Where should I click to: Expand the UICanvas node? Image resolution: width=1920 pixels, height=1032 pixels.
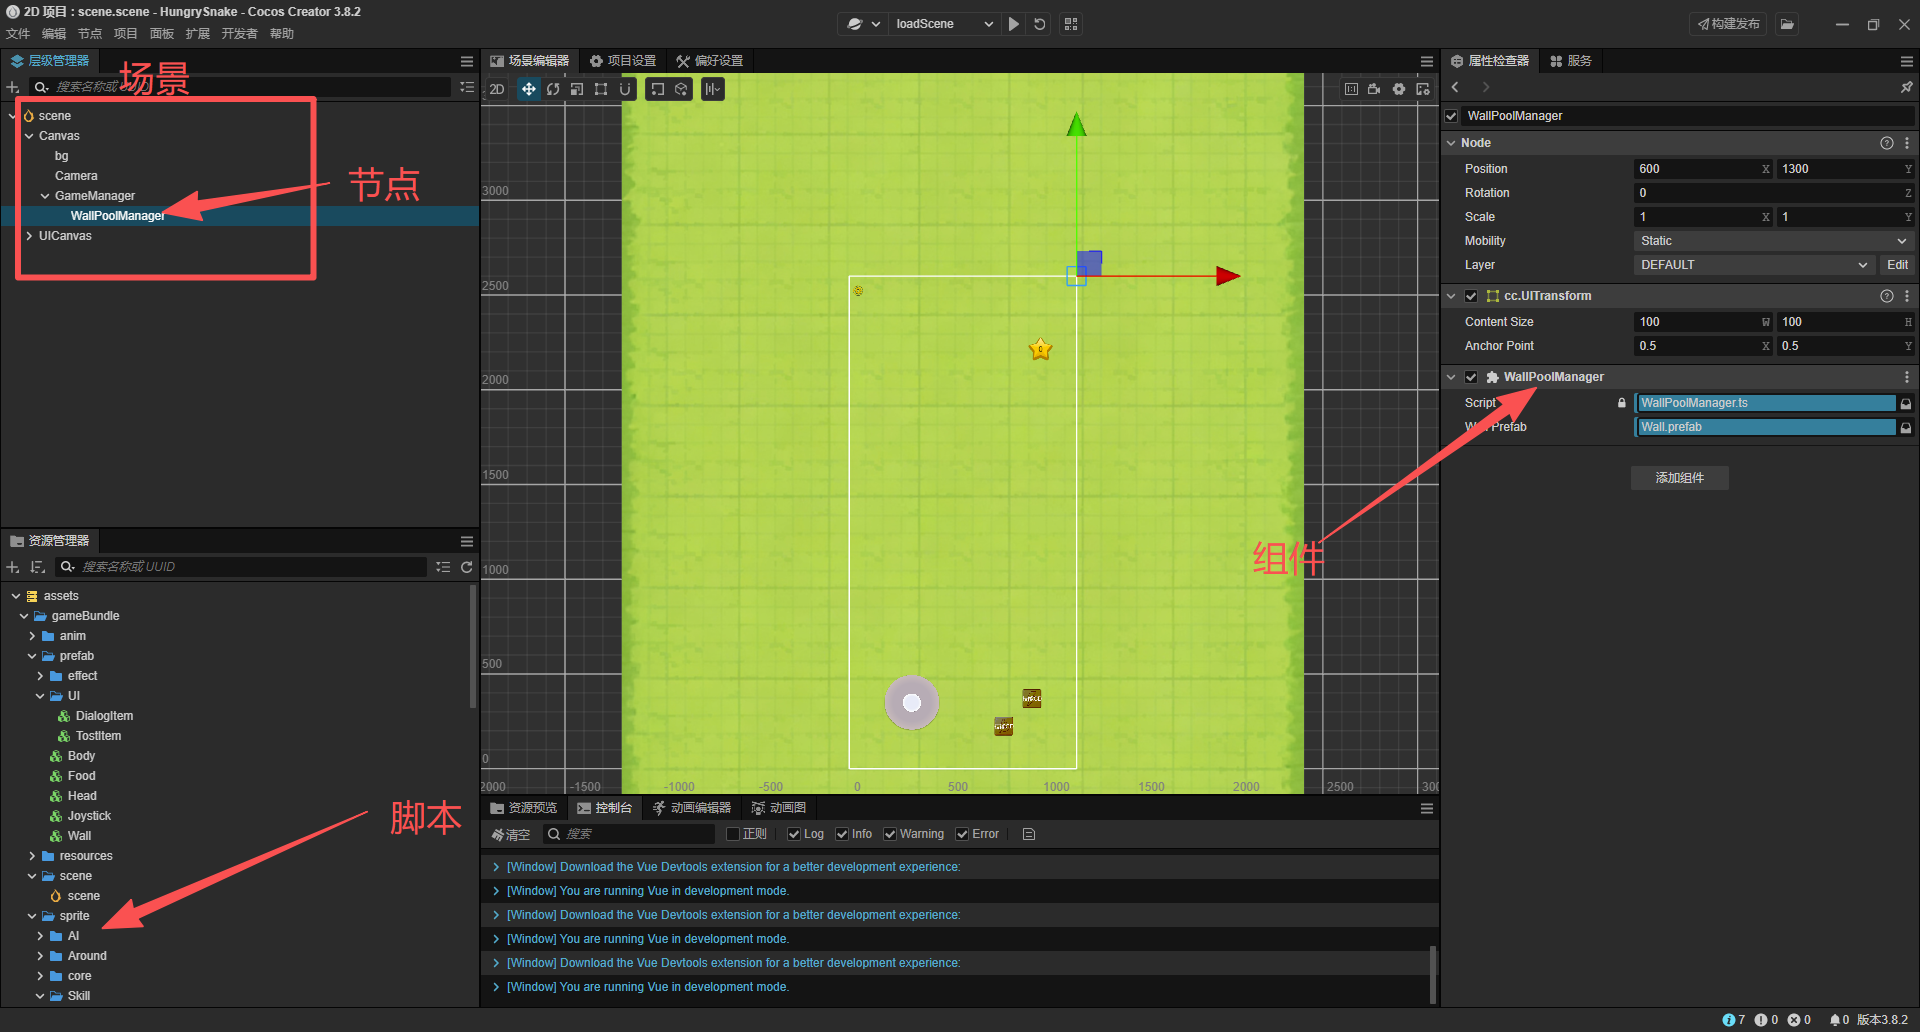pos(29,236)
